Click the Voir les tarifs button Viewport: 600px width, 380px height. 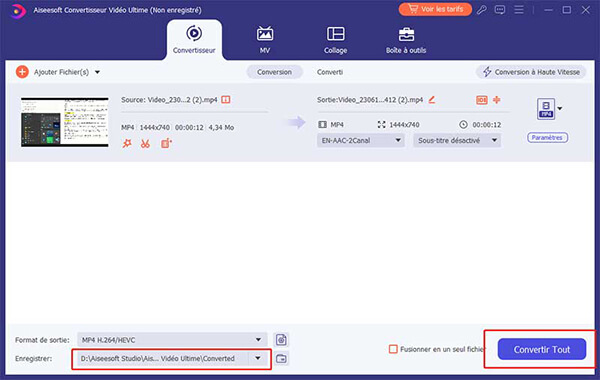click(x=435, y=9)
